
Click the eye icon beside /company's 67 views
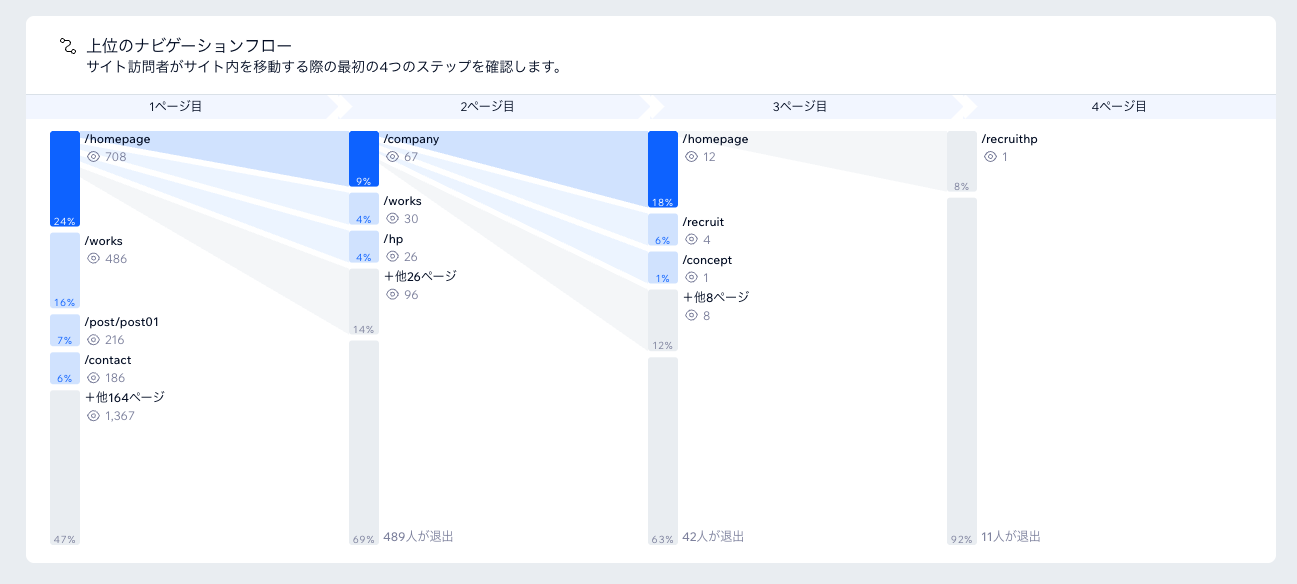pyautogui.click(x=393, y=157)
